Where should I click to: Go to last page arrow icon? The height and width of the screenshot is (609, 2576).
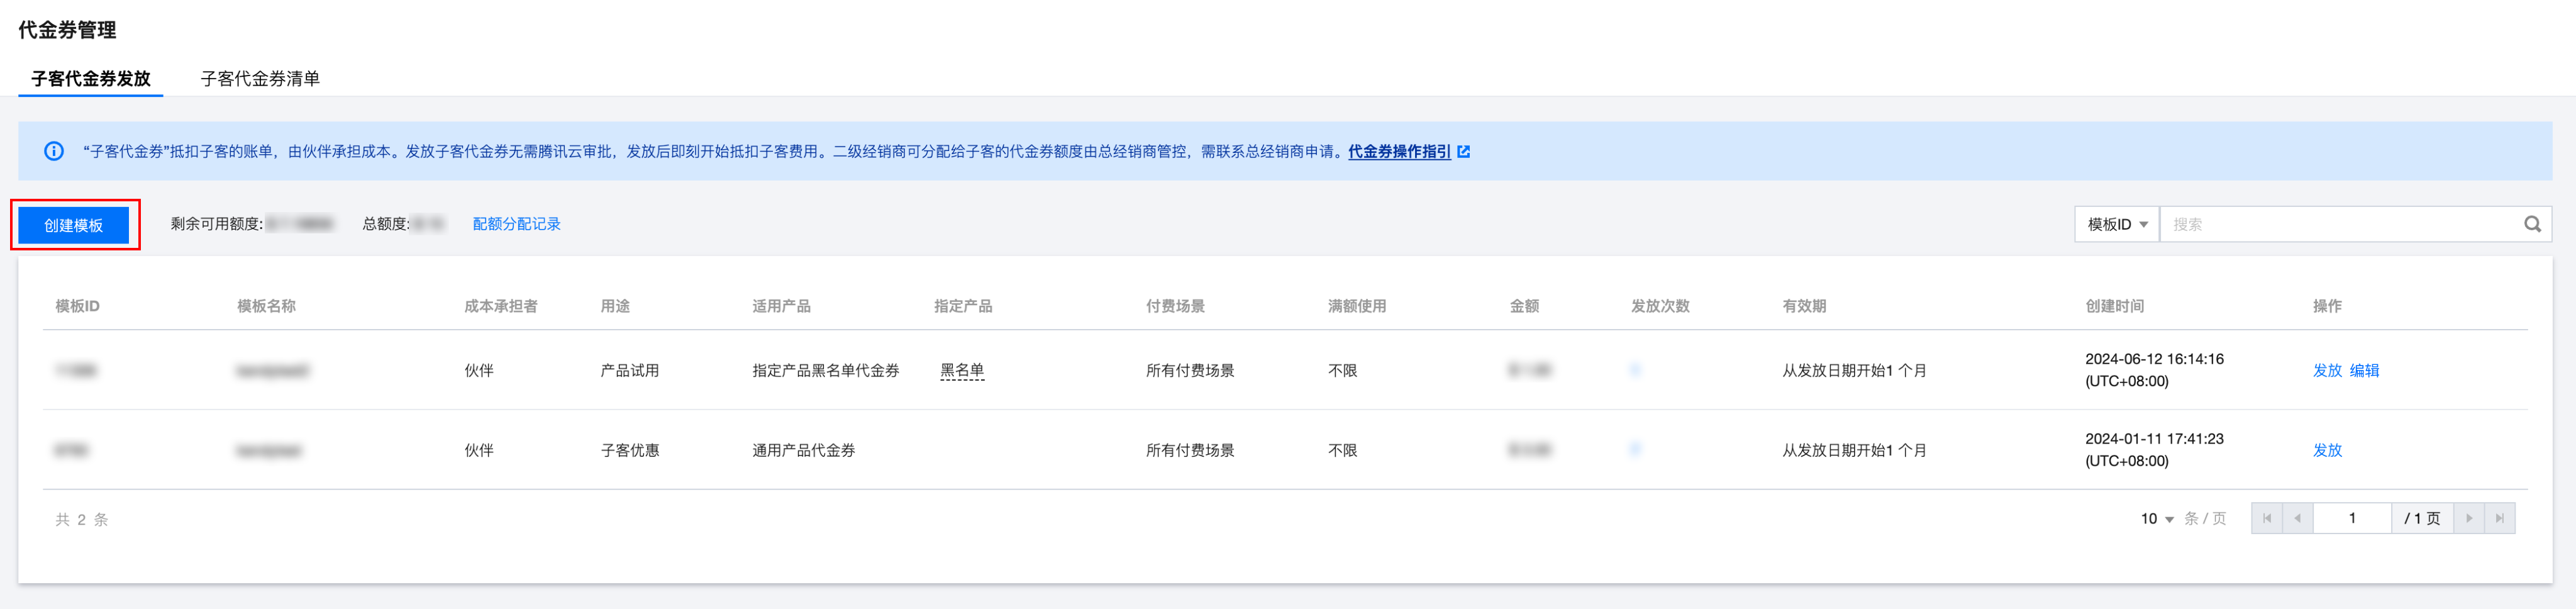tap(2500, 518)
